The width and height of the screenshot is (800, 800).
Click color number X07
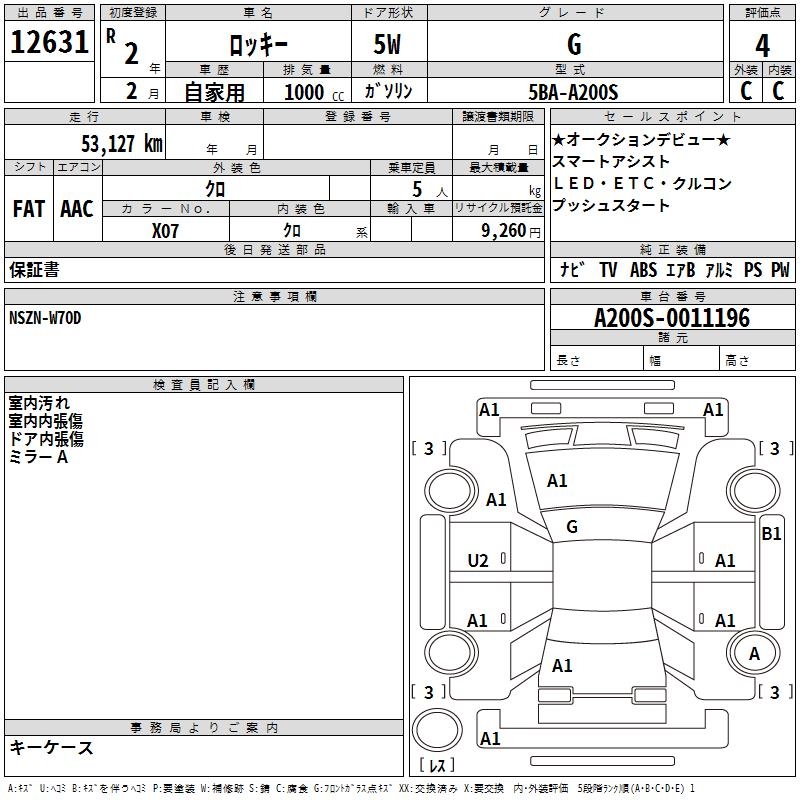(x=165, y=231)
